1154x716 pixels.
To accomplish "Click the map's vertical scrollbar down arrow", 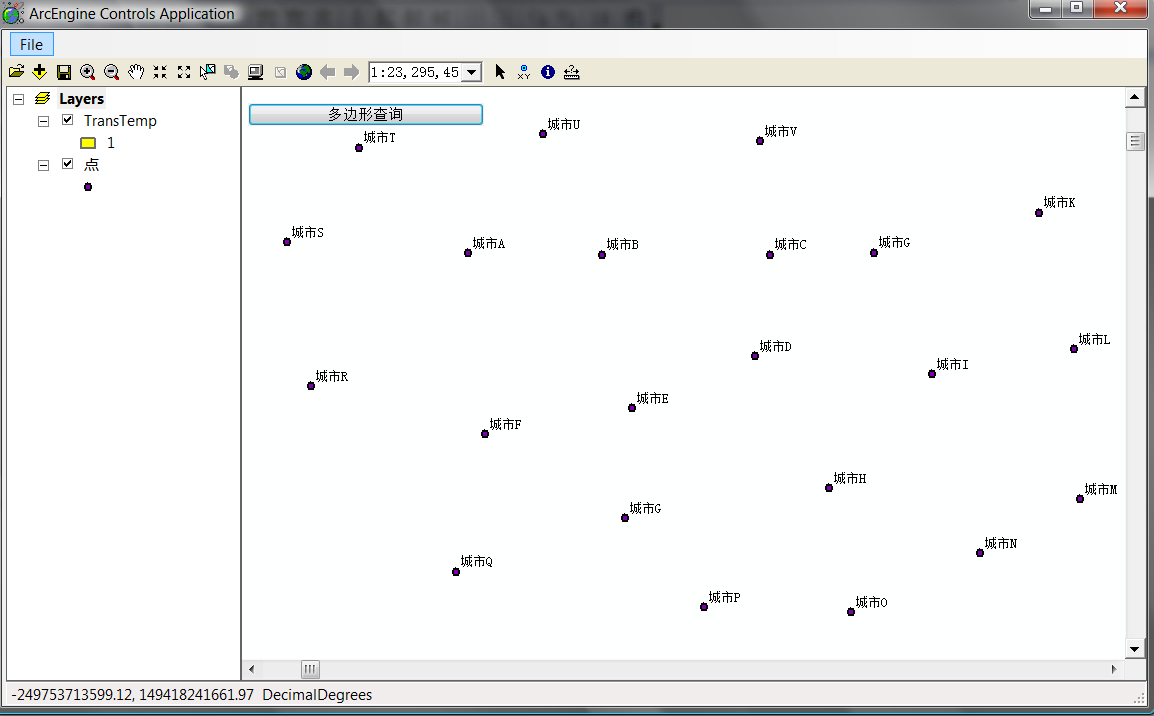I will pyautogui.click(x=1134, y=649).
